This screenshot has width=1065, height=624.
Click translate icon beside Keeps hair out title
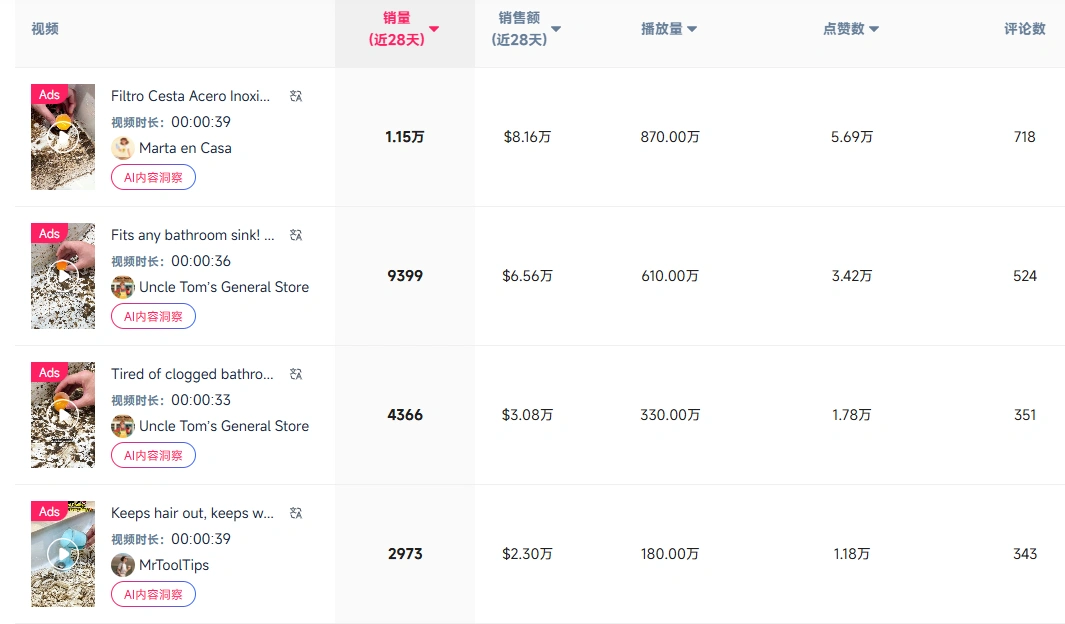[x=295, y=513]
